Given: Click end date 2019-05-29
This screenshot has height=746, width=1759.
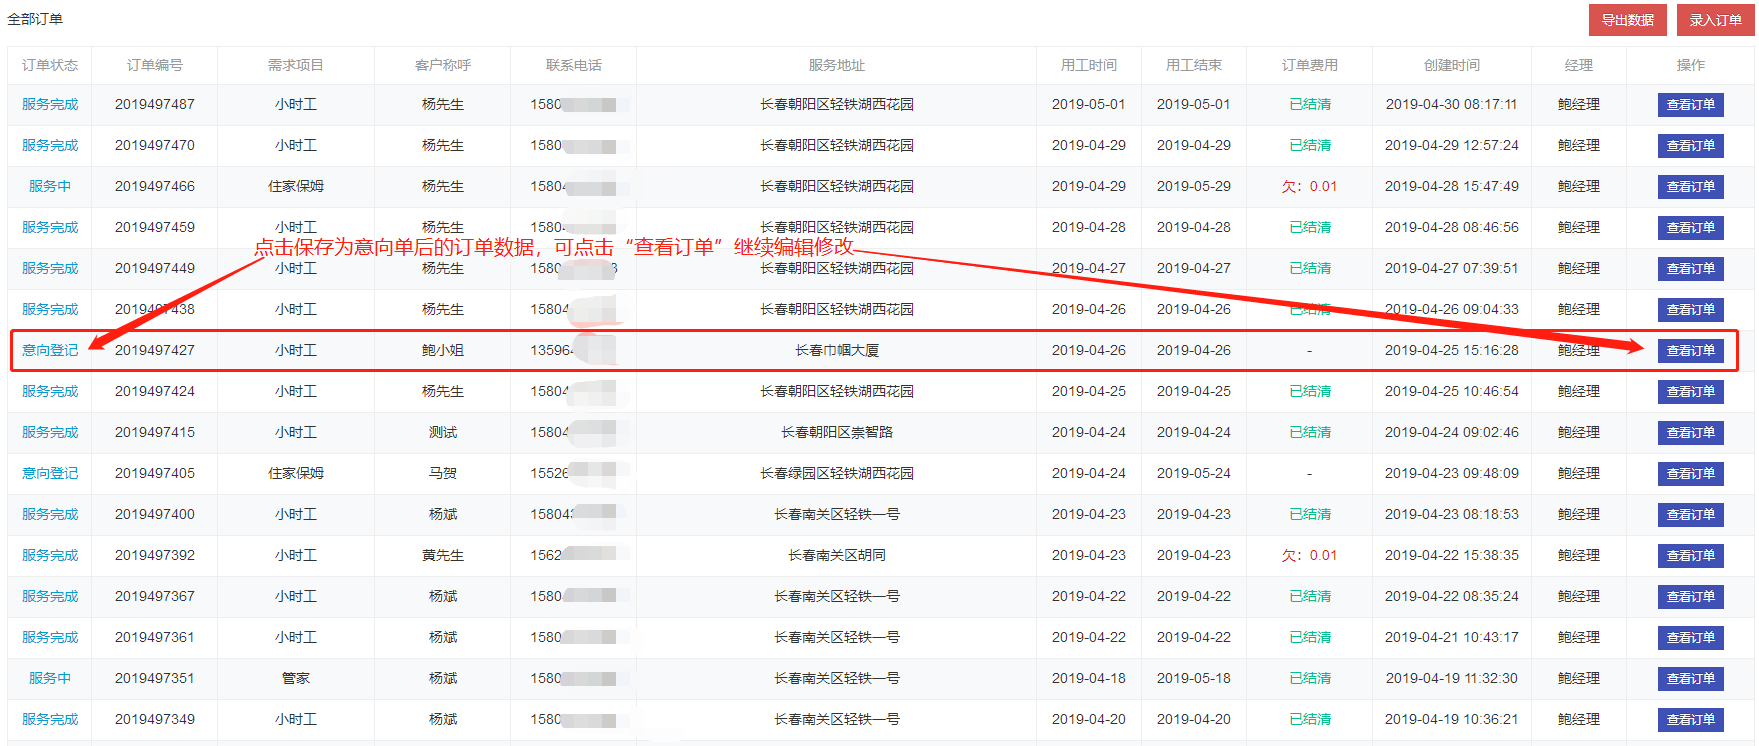Looking at the screenshot, I should tap(1194, 186).
